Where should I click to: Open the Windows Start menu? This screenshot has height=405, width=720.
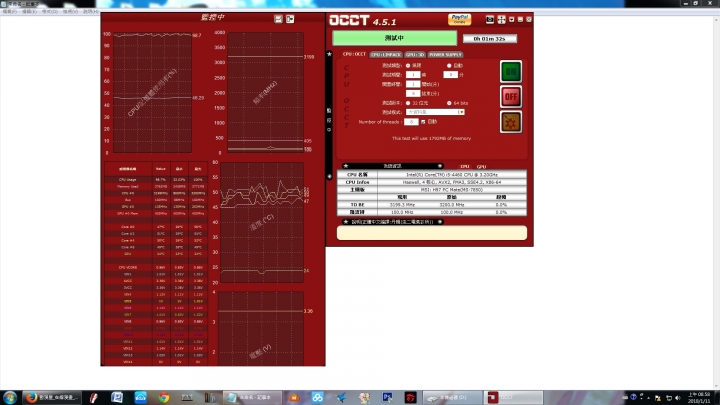10,397
